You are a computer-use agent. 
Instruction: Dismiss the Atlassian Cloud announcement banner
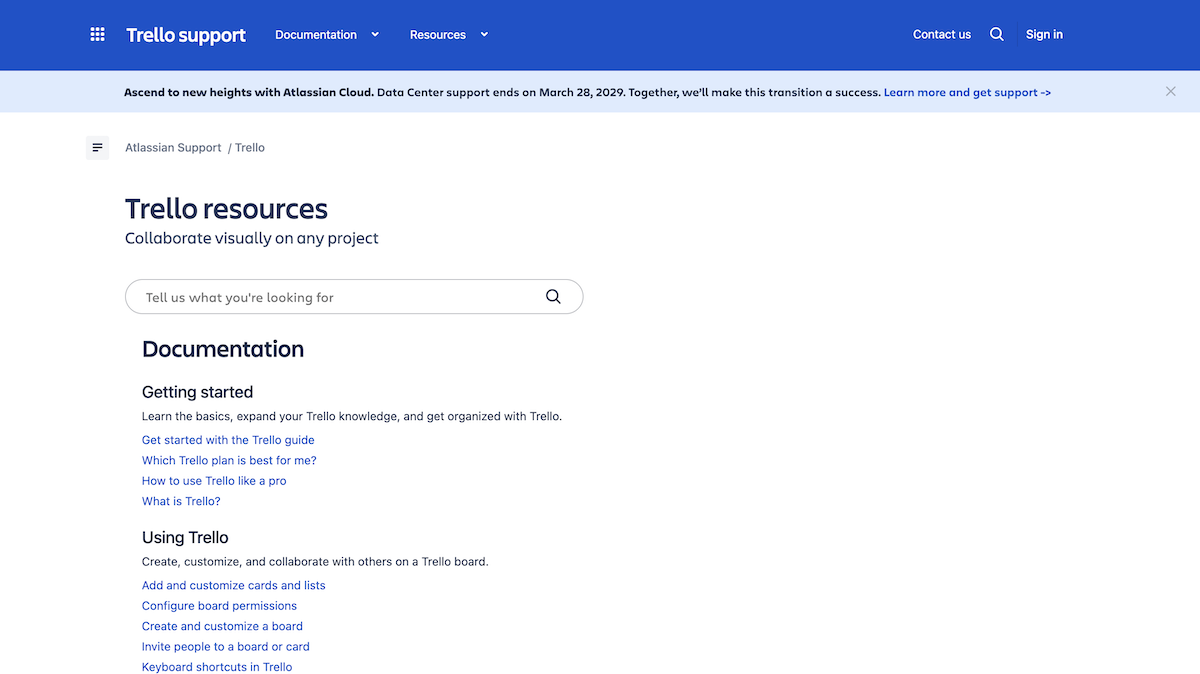click(1170, 91)
